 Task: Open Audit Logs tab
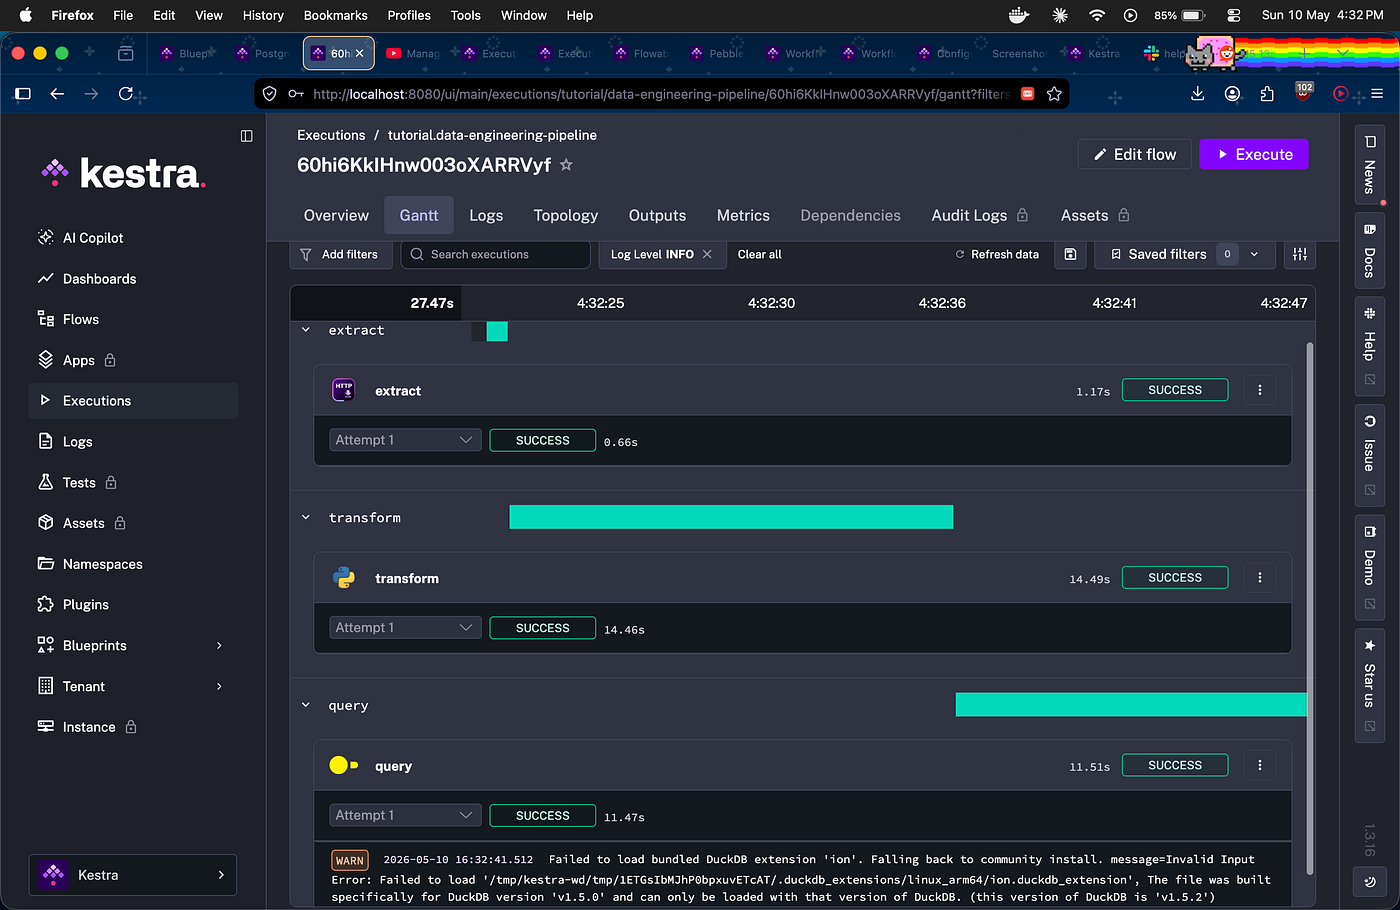click(x=979, y=216)
